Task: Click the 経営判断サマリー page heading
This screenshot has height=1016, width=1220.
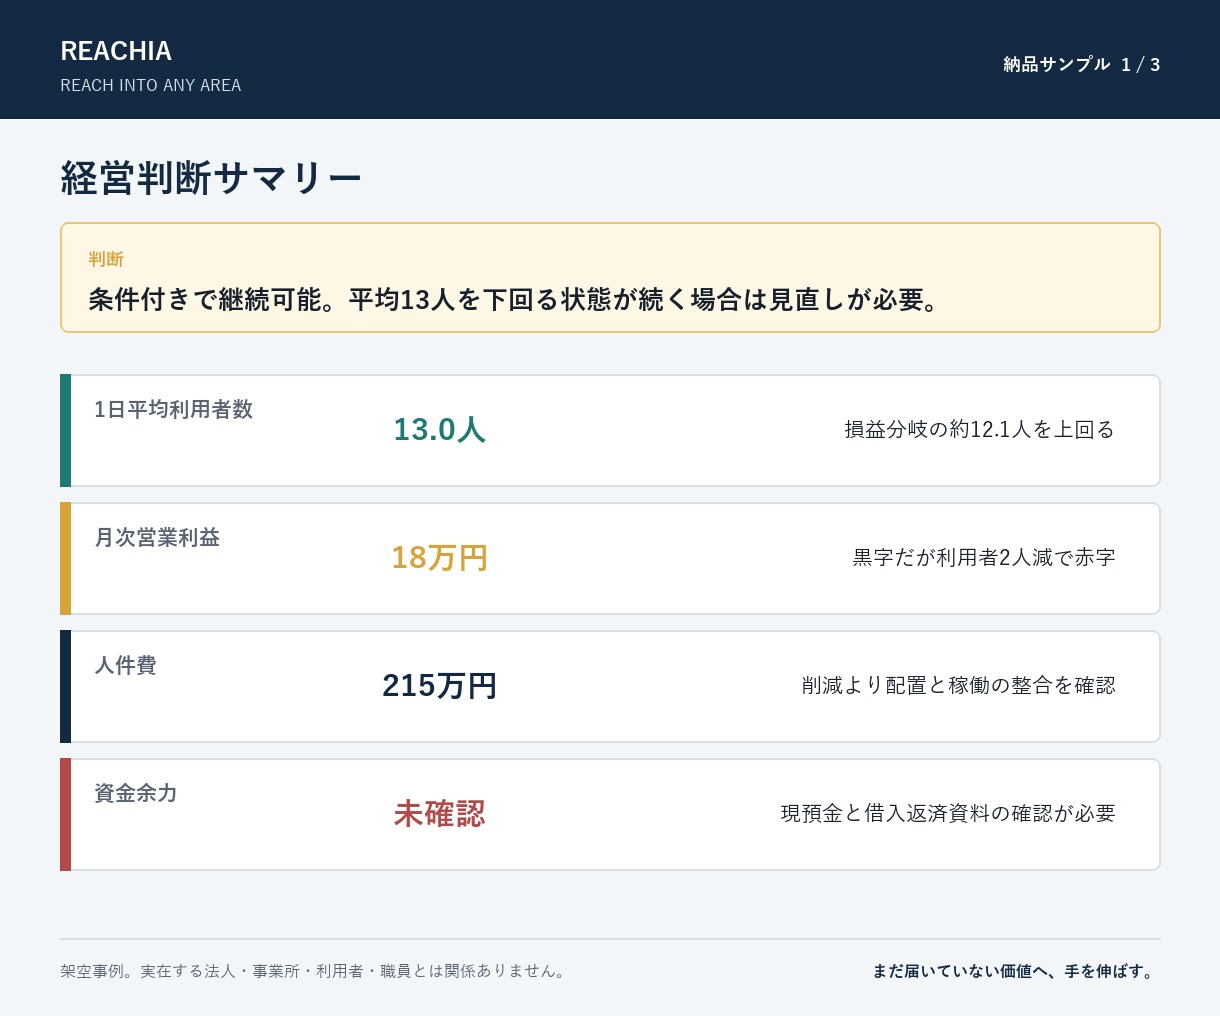Action: [211, 178]
